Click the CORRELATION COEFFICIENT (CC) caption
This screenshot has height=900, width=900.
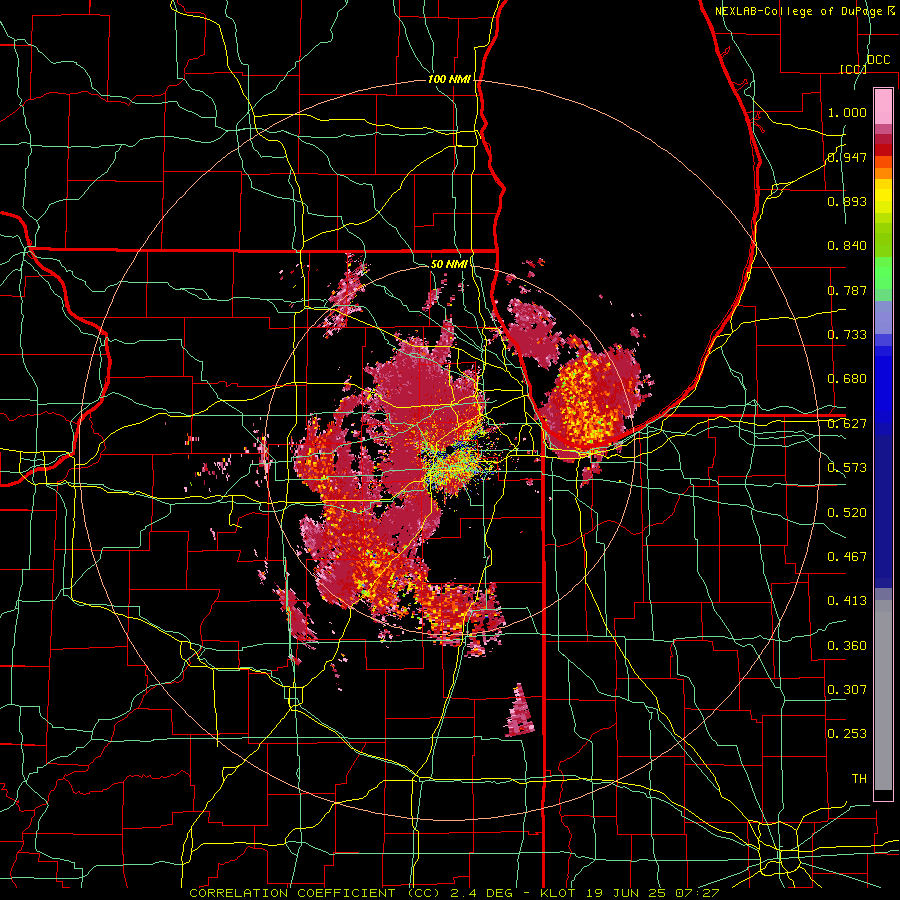click(x=315, y=893)
